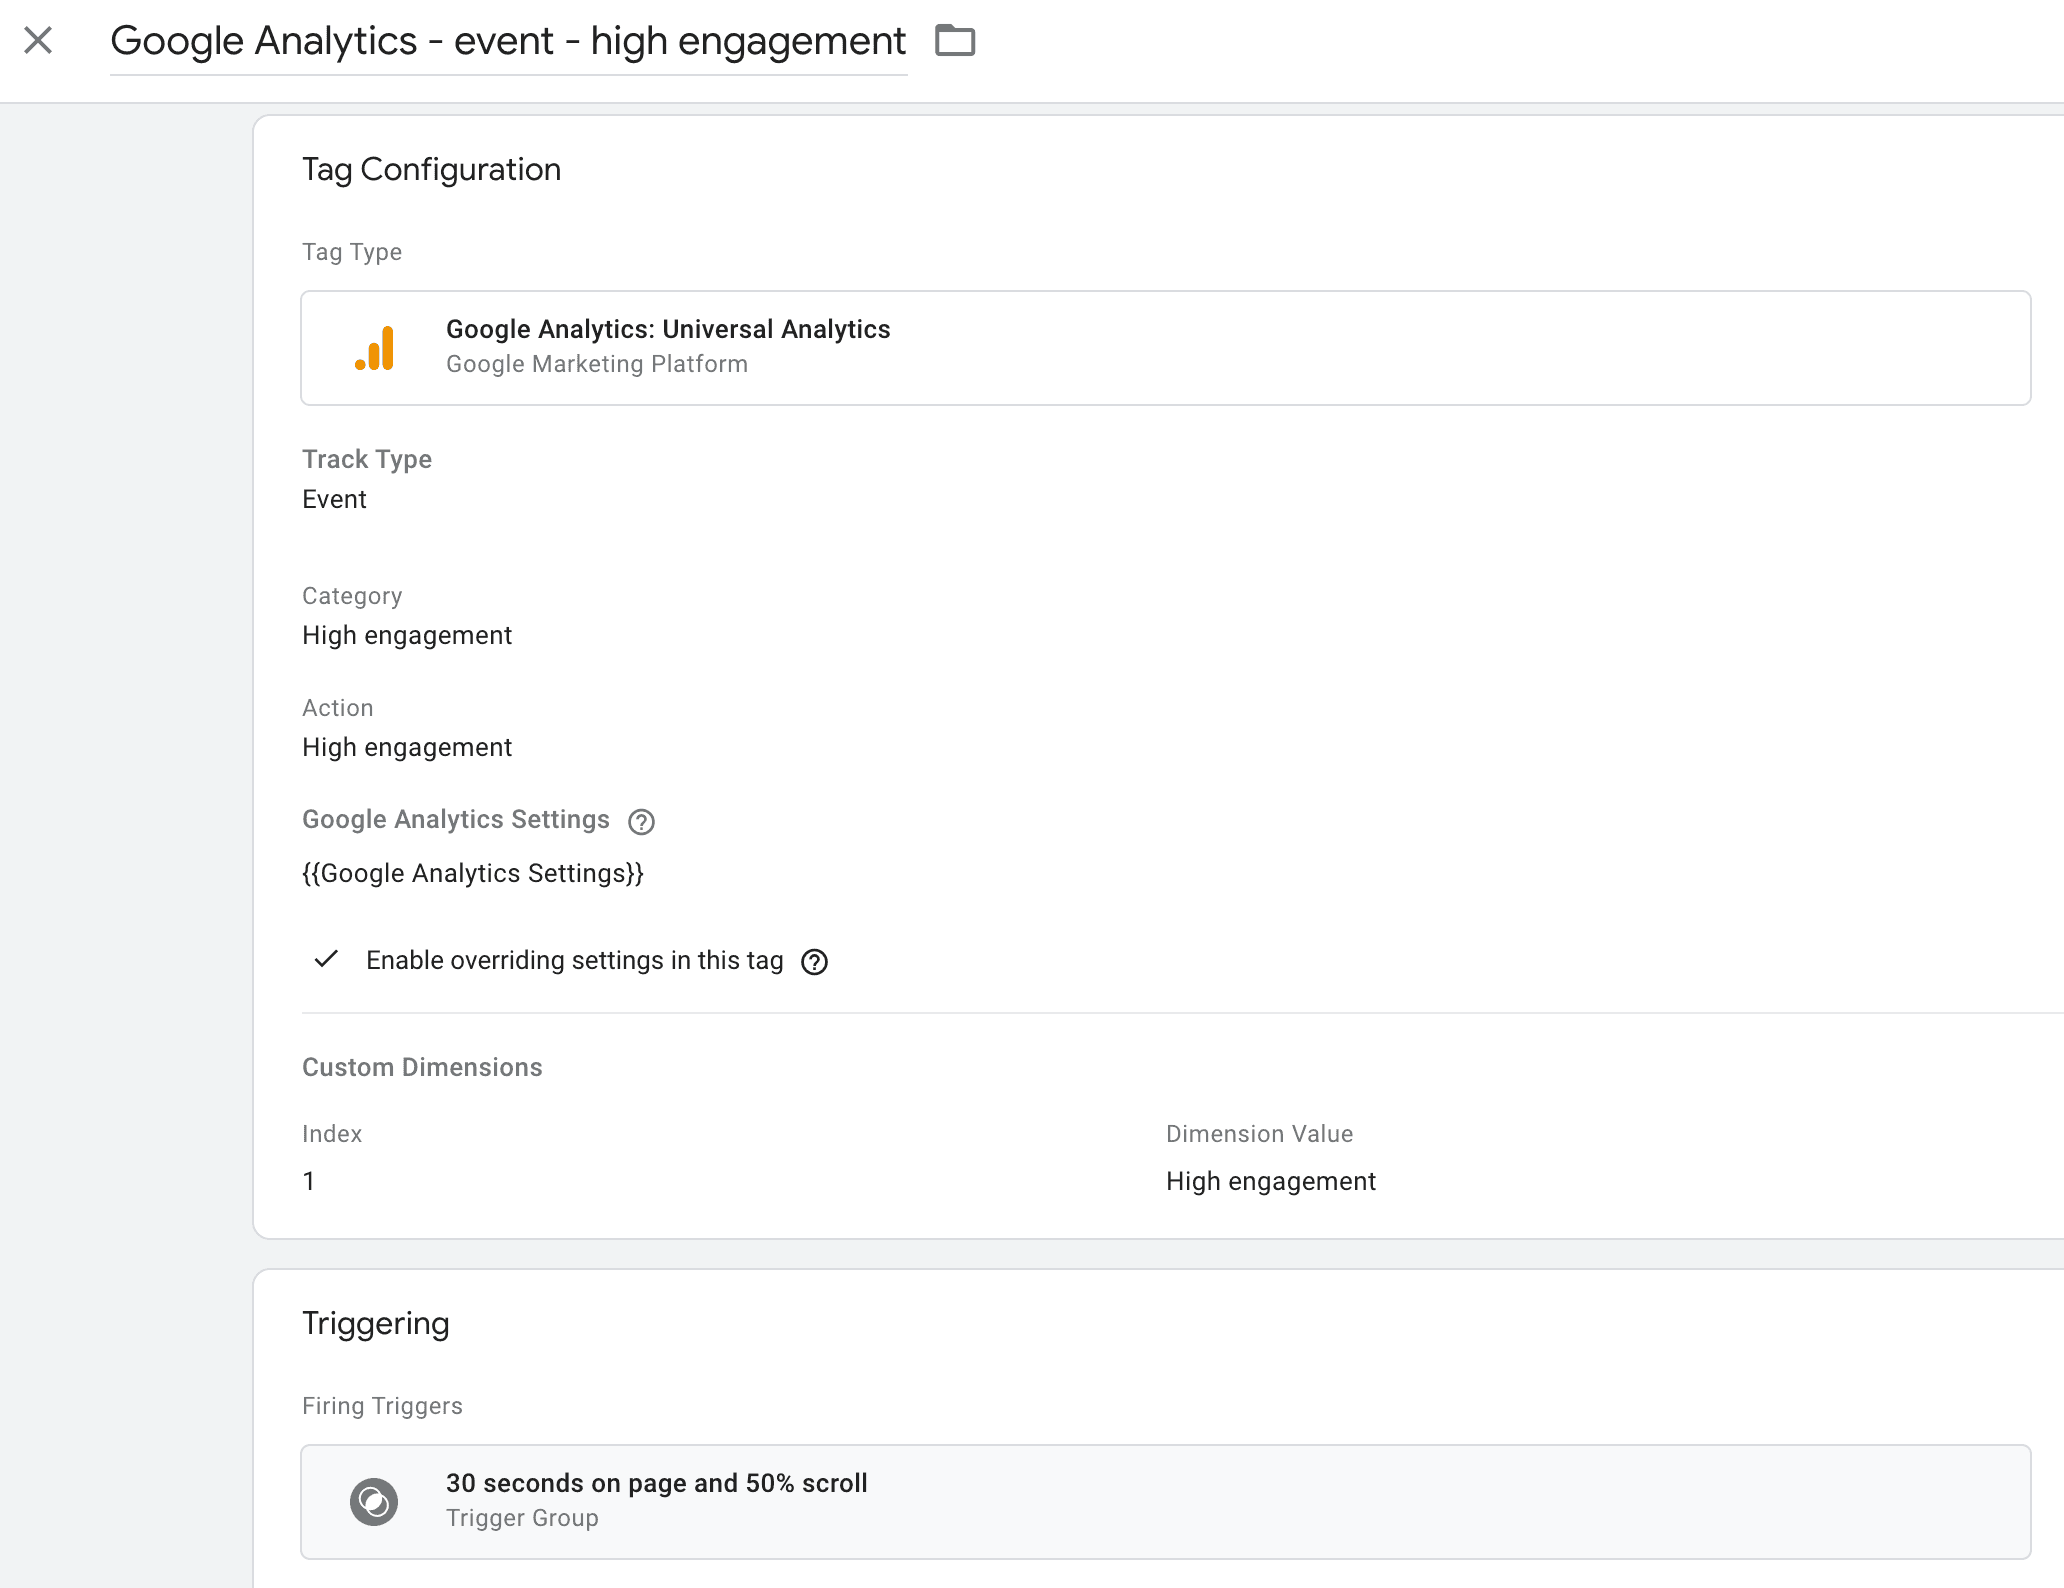The height and width of the screenshot is (1588, 2064).
Task: Click the Google Marketing Platform subtitle
Action: point(597,365)
